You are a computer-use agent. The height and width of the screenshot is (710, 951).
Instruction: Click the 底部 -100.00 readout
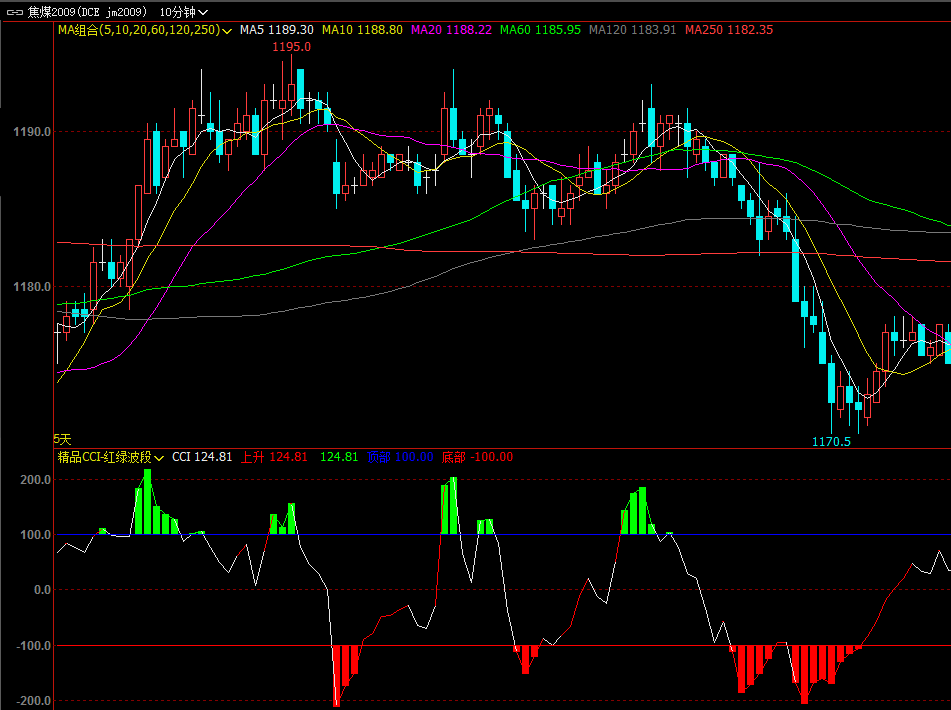[477, 457]
